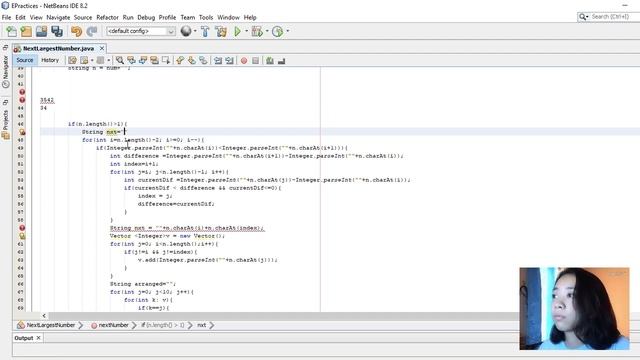Click the Find Selection magnifier icon
This screenshot has height=360, width=640.
coord(120,60)
